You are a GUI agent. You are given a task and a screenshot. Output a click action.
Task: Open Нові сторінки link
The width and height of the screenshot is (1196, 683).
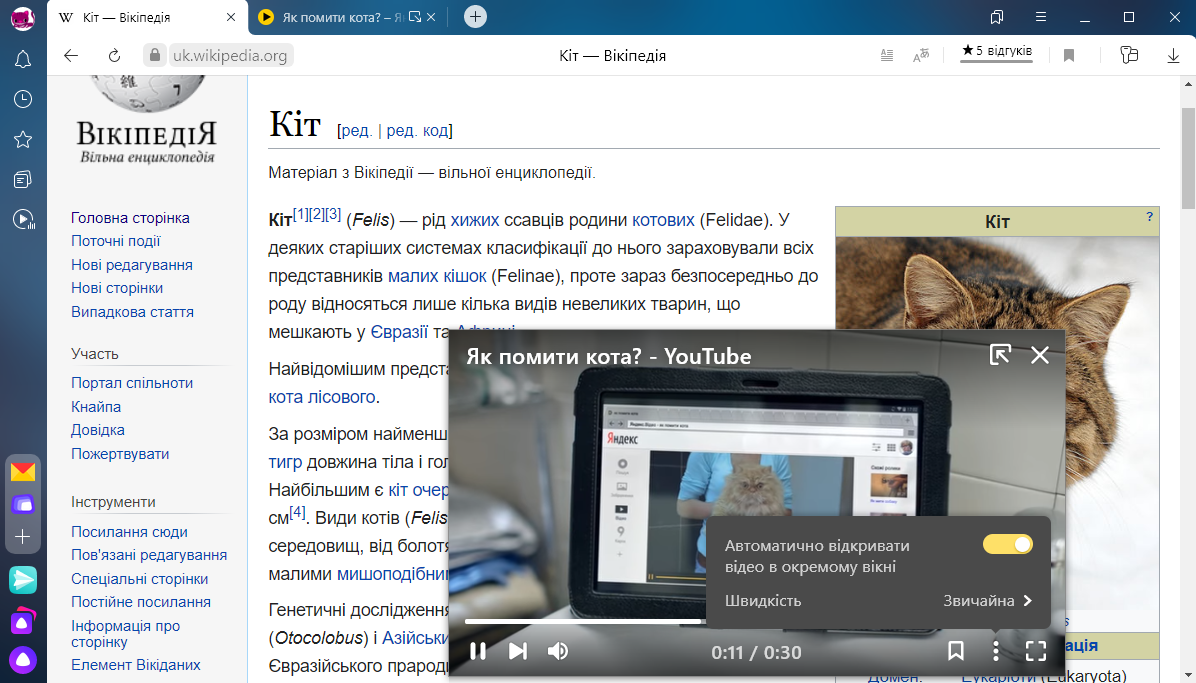(117, 288)
